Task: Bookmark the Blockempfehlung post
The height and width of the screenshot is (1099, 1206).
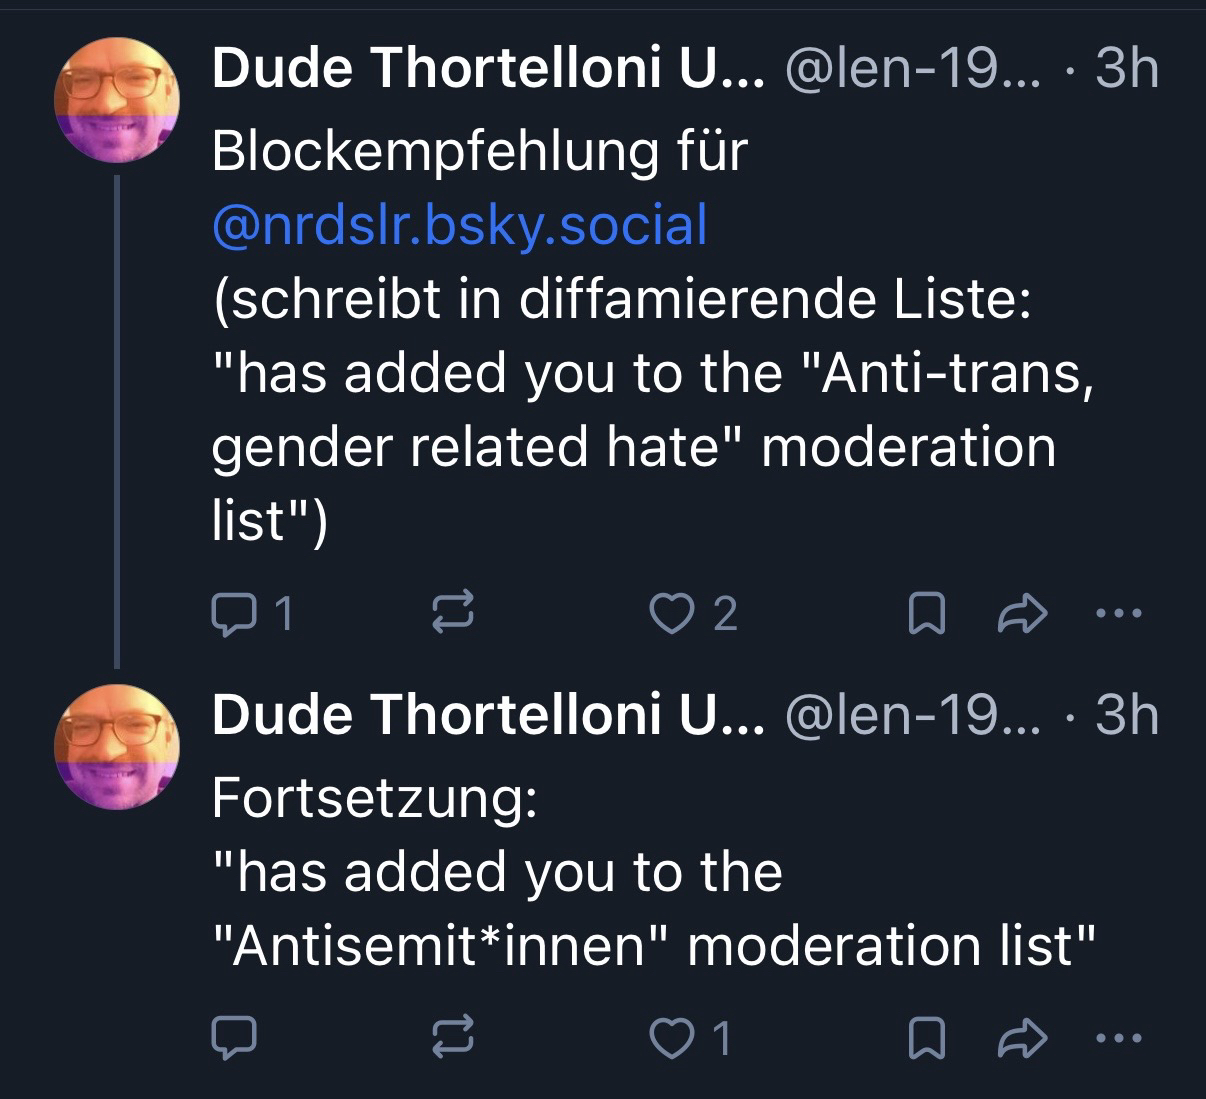Action: [x=926, y=613]
